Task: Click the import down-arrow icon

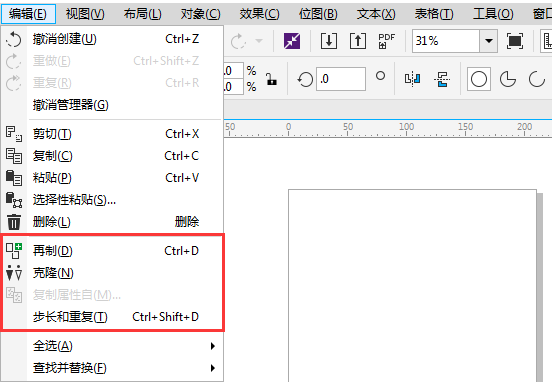Action: point(329,41)
